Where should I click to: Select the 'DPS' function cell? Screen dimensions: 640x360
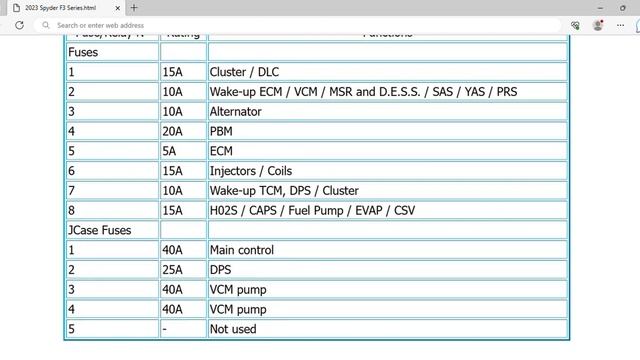pos(388,270)
